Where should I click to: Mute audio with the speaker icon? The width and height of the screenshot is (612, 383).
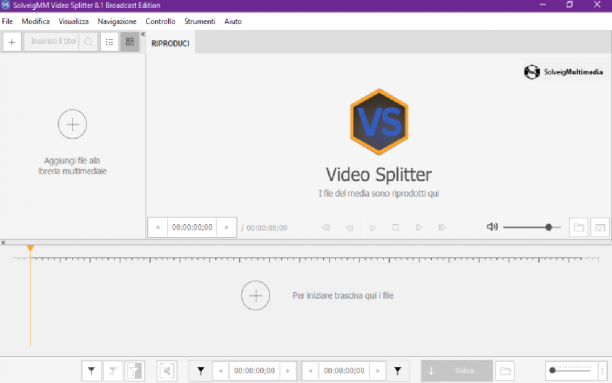coord(492,227)
